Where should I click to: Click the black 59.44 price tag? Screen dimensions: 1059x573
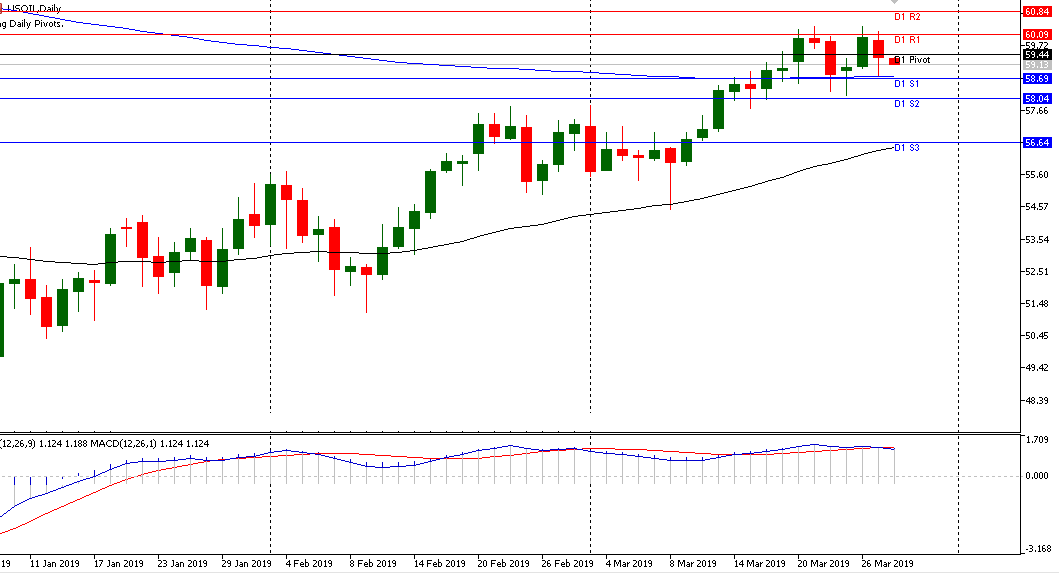[x=1036, y=55]
